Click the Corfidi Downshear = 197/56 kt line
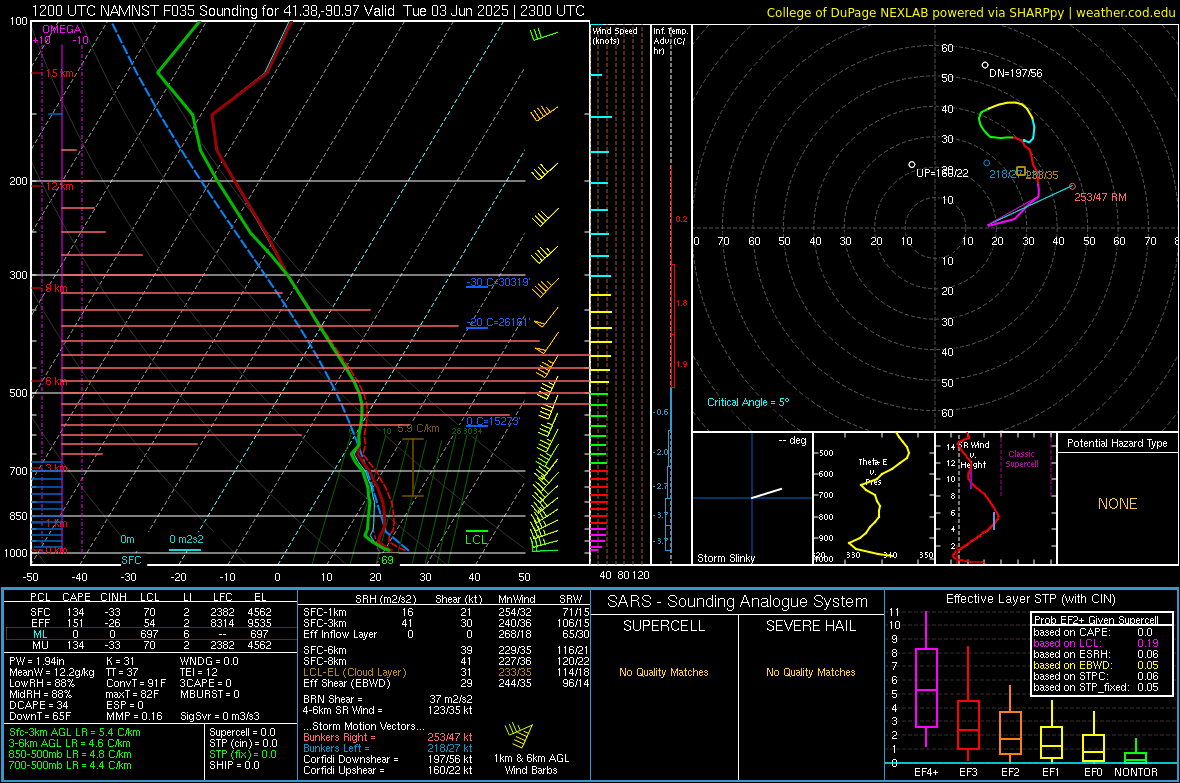Screen dimensions: 1180x783 click(388, 760)
